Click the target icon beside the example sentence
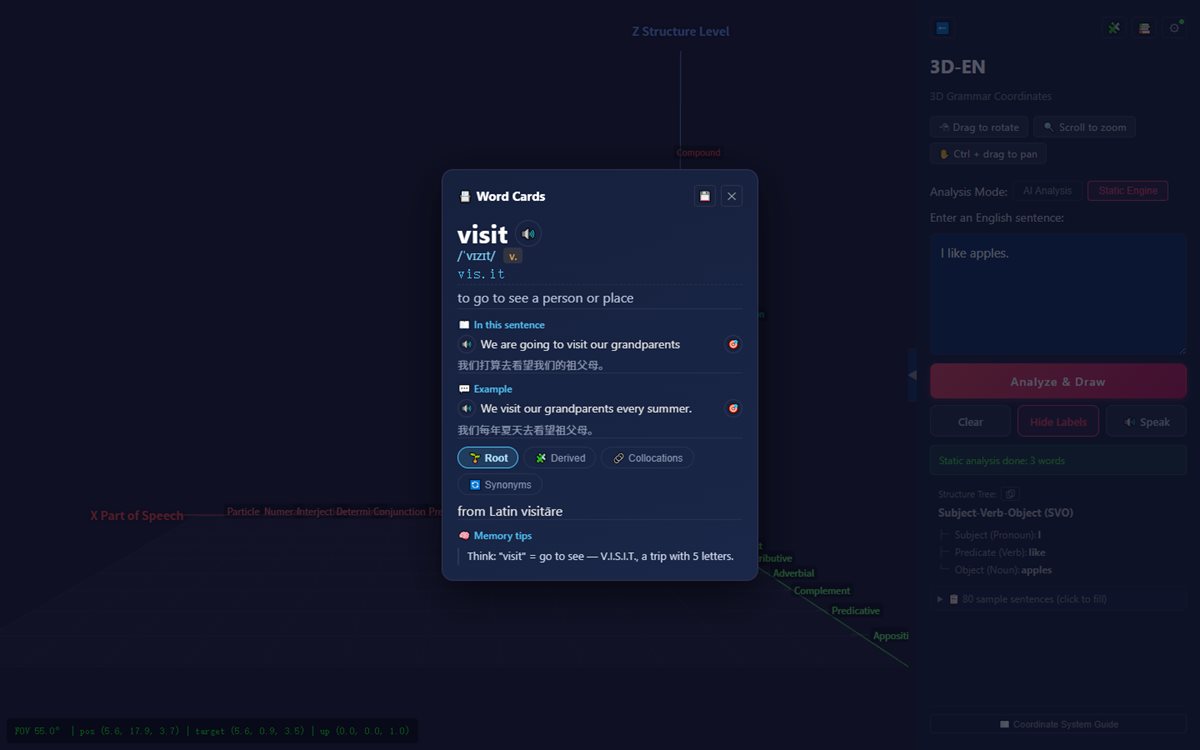Screen dimensions: 1200x750 733,408
